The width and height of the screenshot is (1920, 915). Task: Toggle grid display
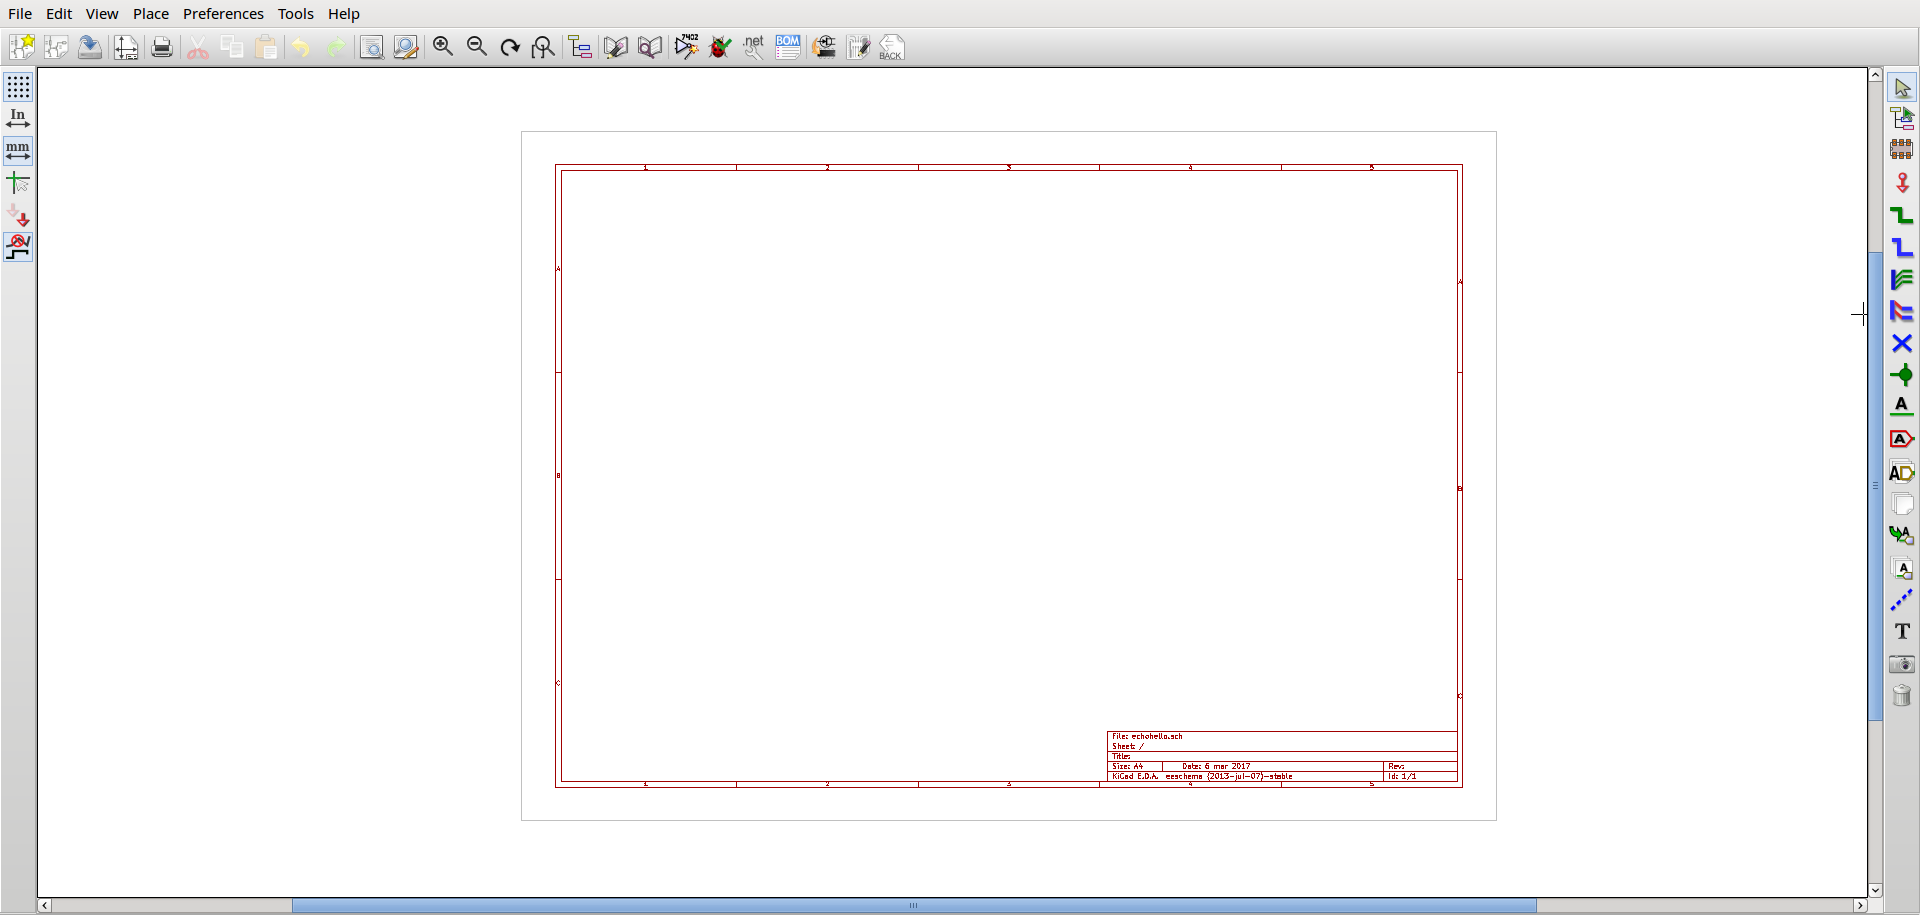18,87
